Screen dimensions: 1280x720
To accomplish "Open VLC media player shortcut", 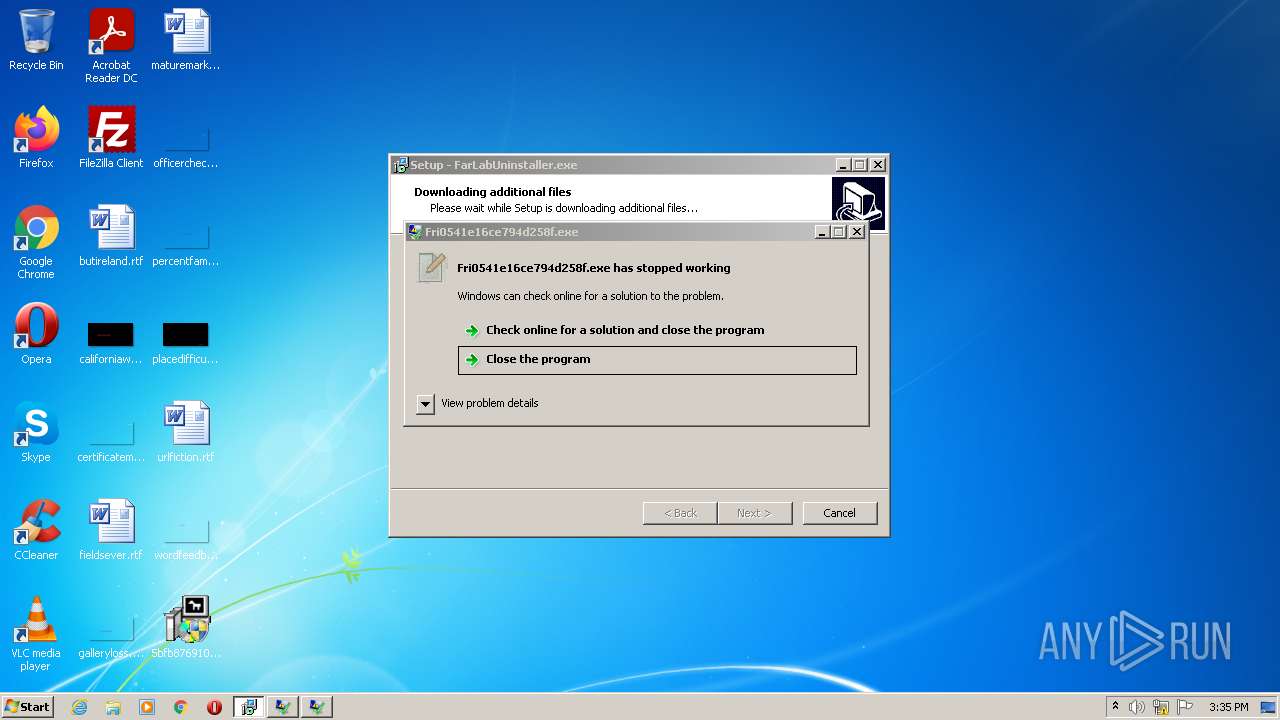I will (x=36, y=634).
